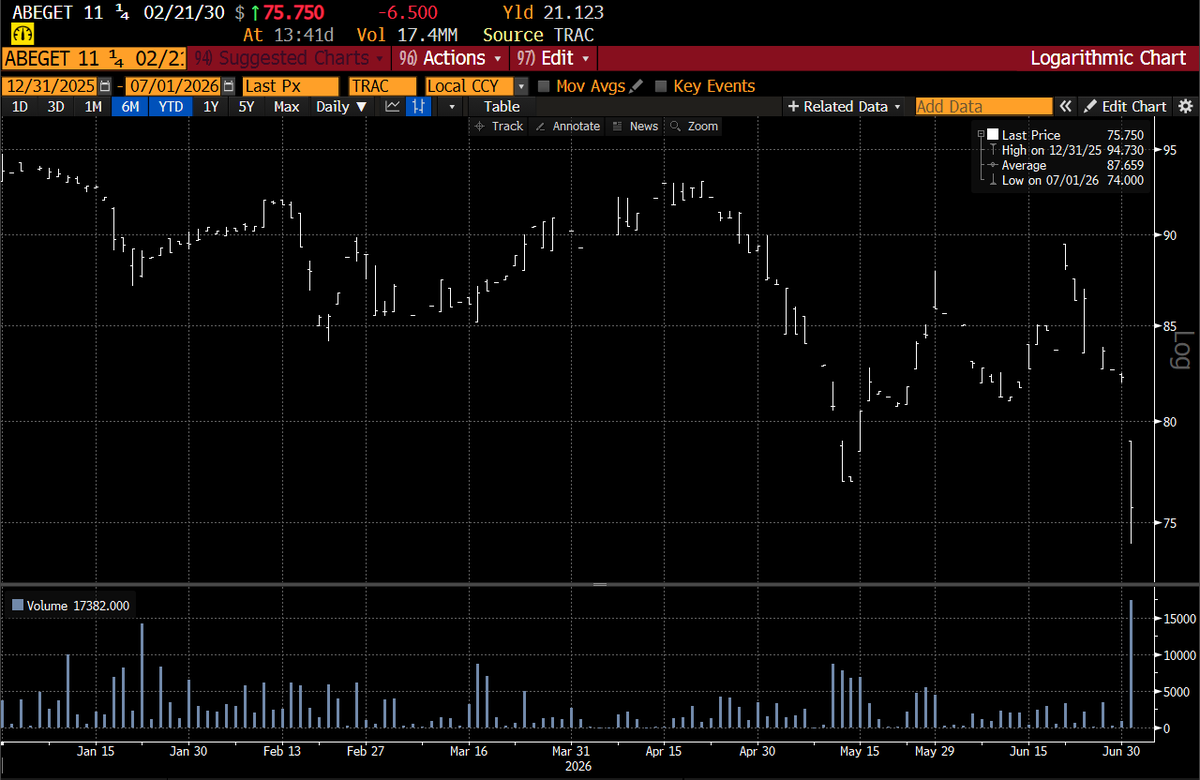Click the Edit Chart pencil button

1125,106
